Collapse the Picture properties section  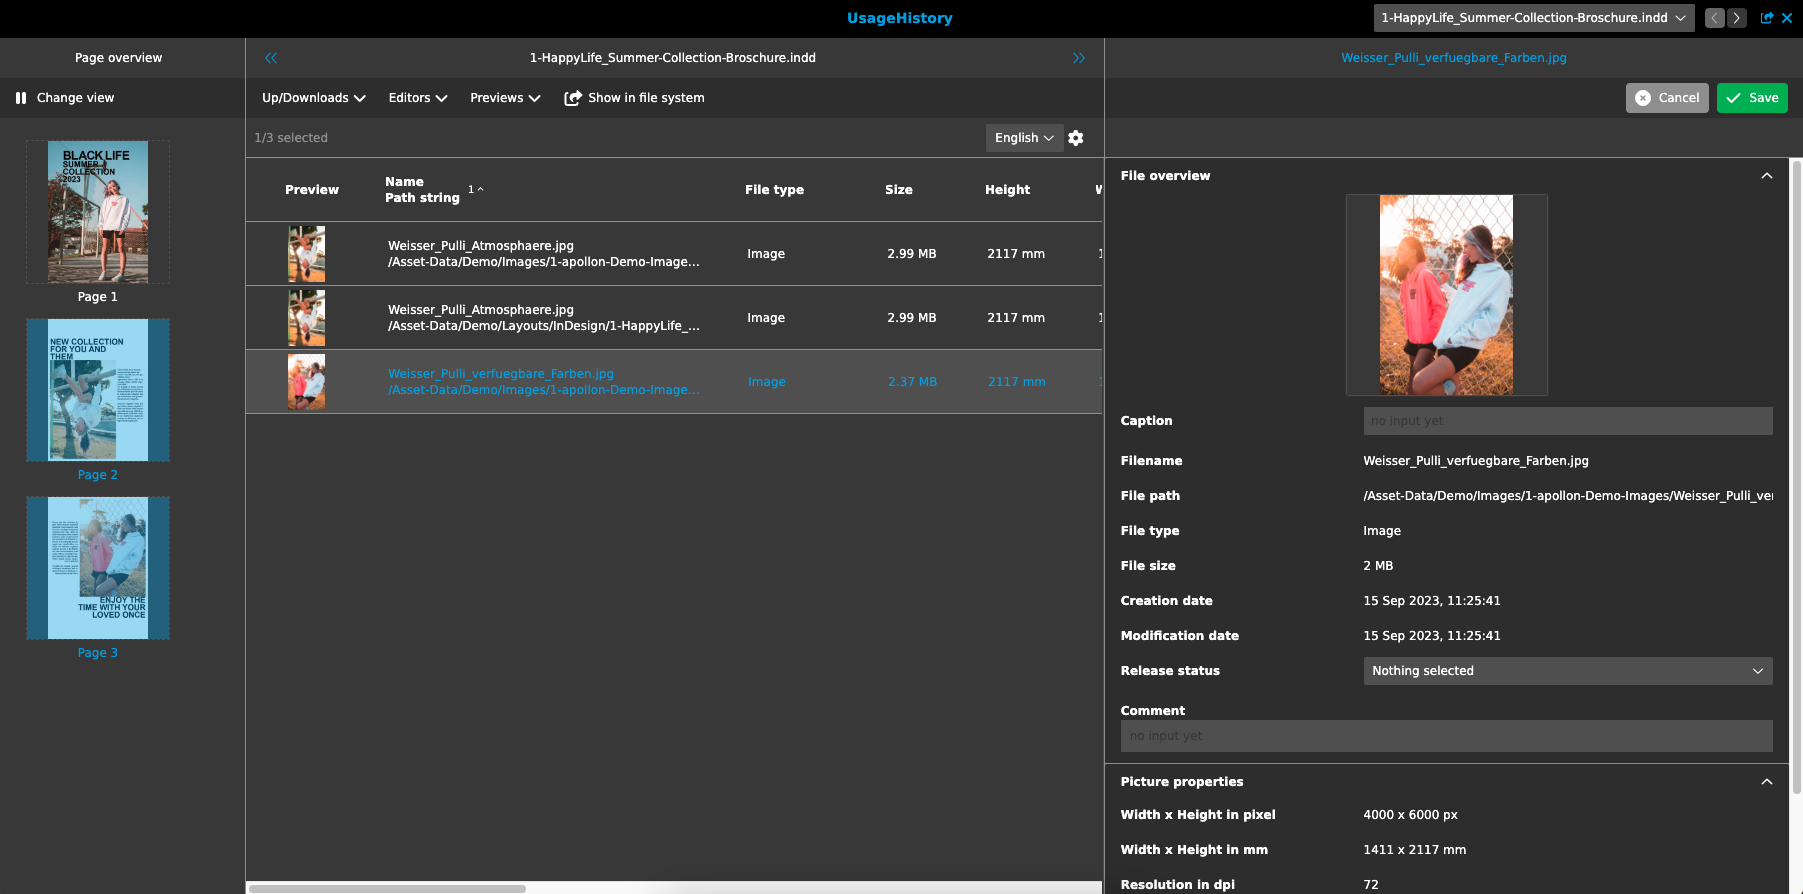click(x=1766, y=782)
